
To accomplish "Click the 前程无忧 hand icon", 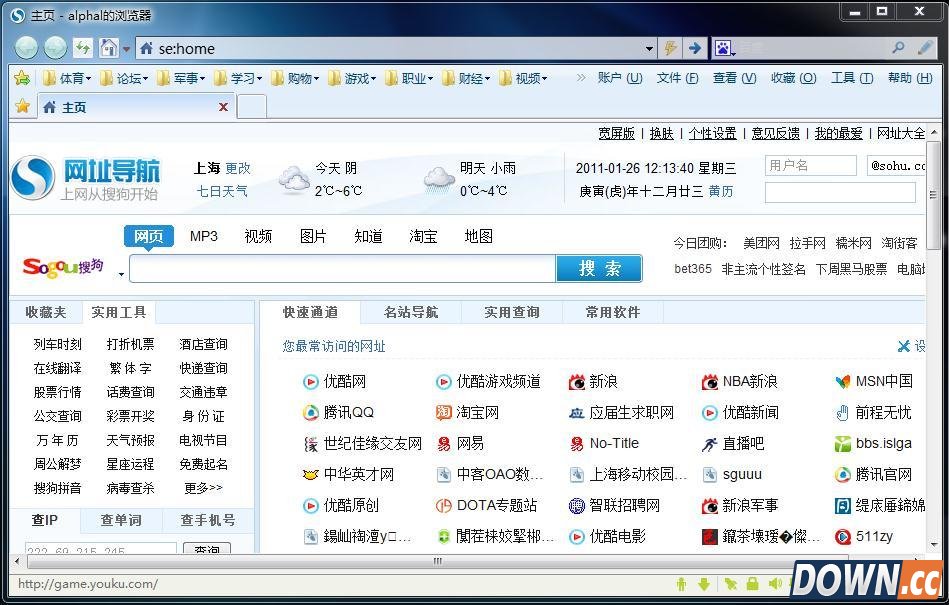I will point(842,413).
